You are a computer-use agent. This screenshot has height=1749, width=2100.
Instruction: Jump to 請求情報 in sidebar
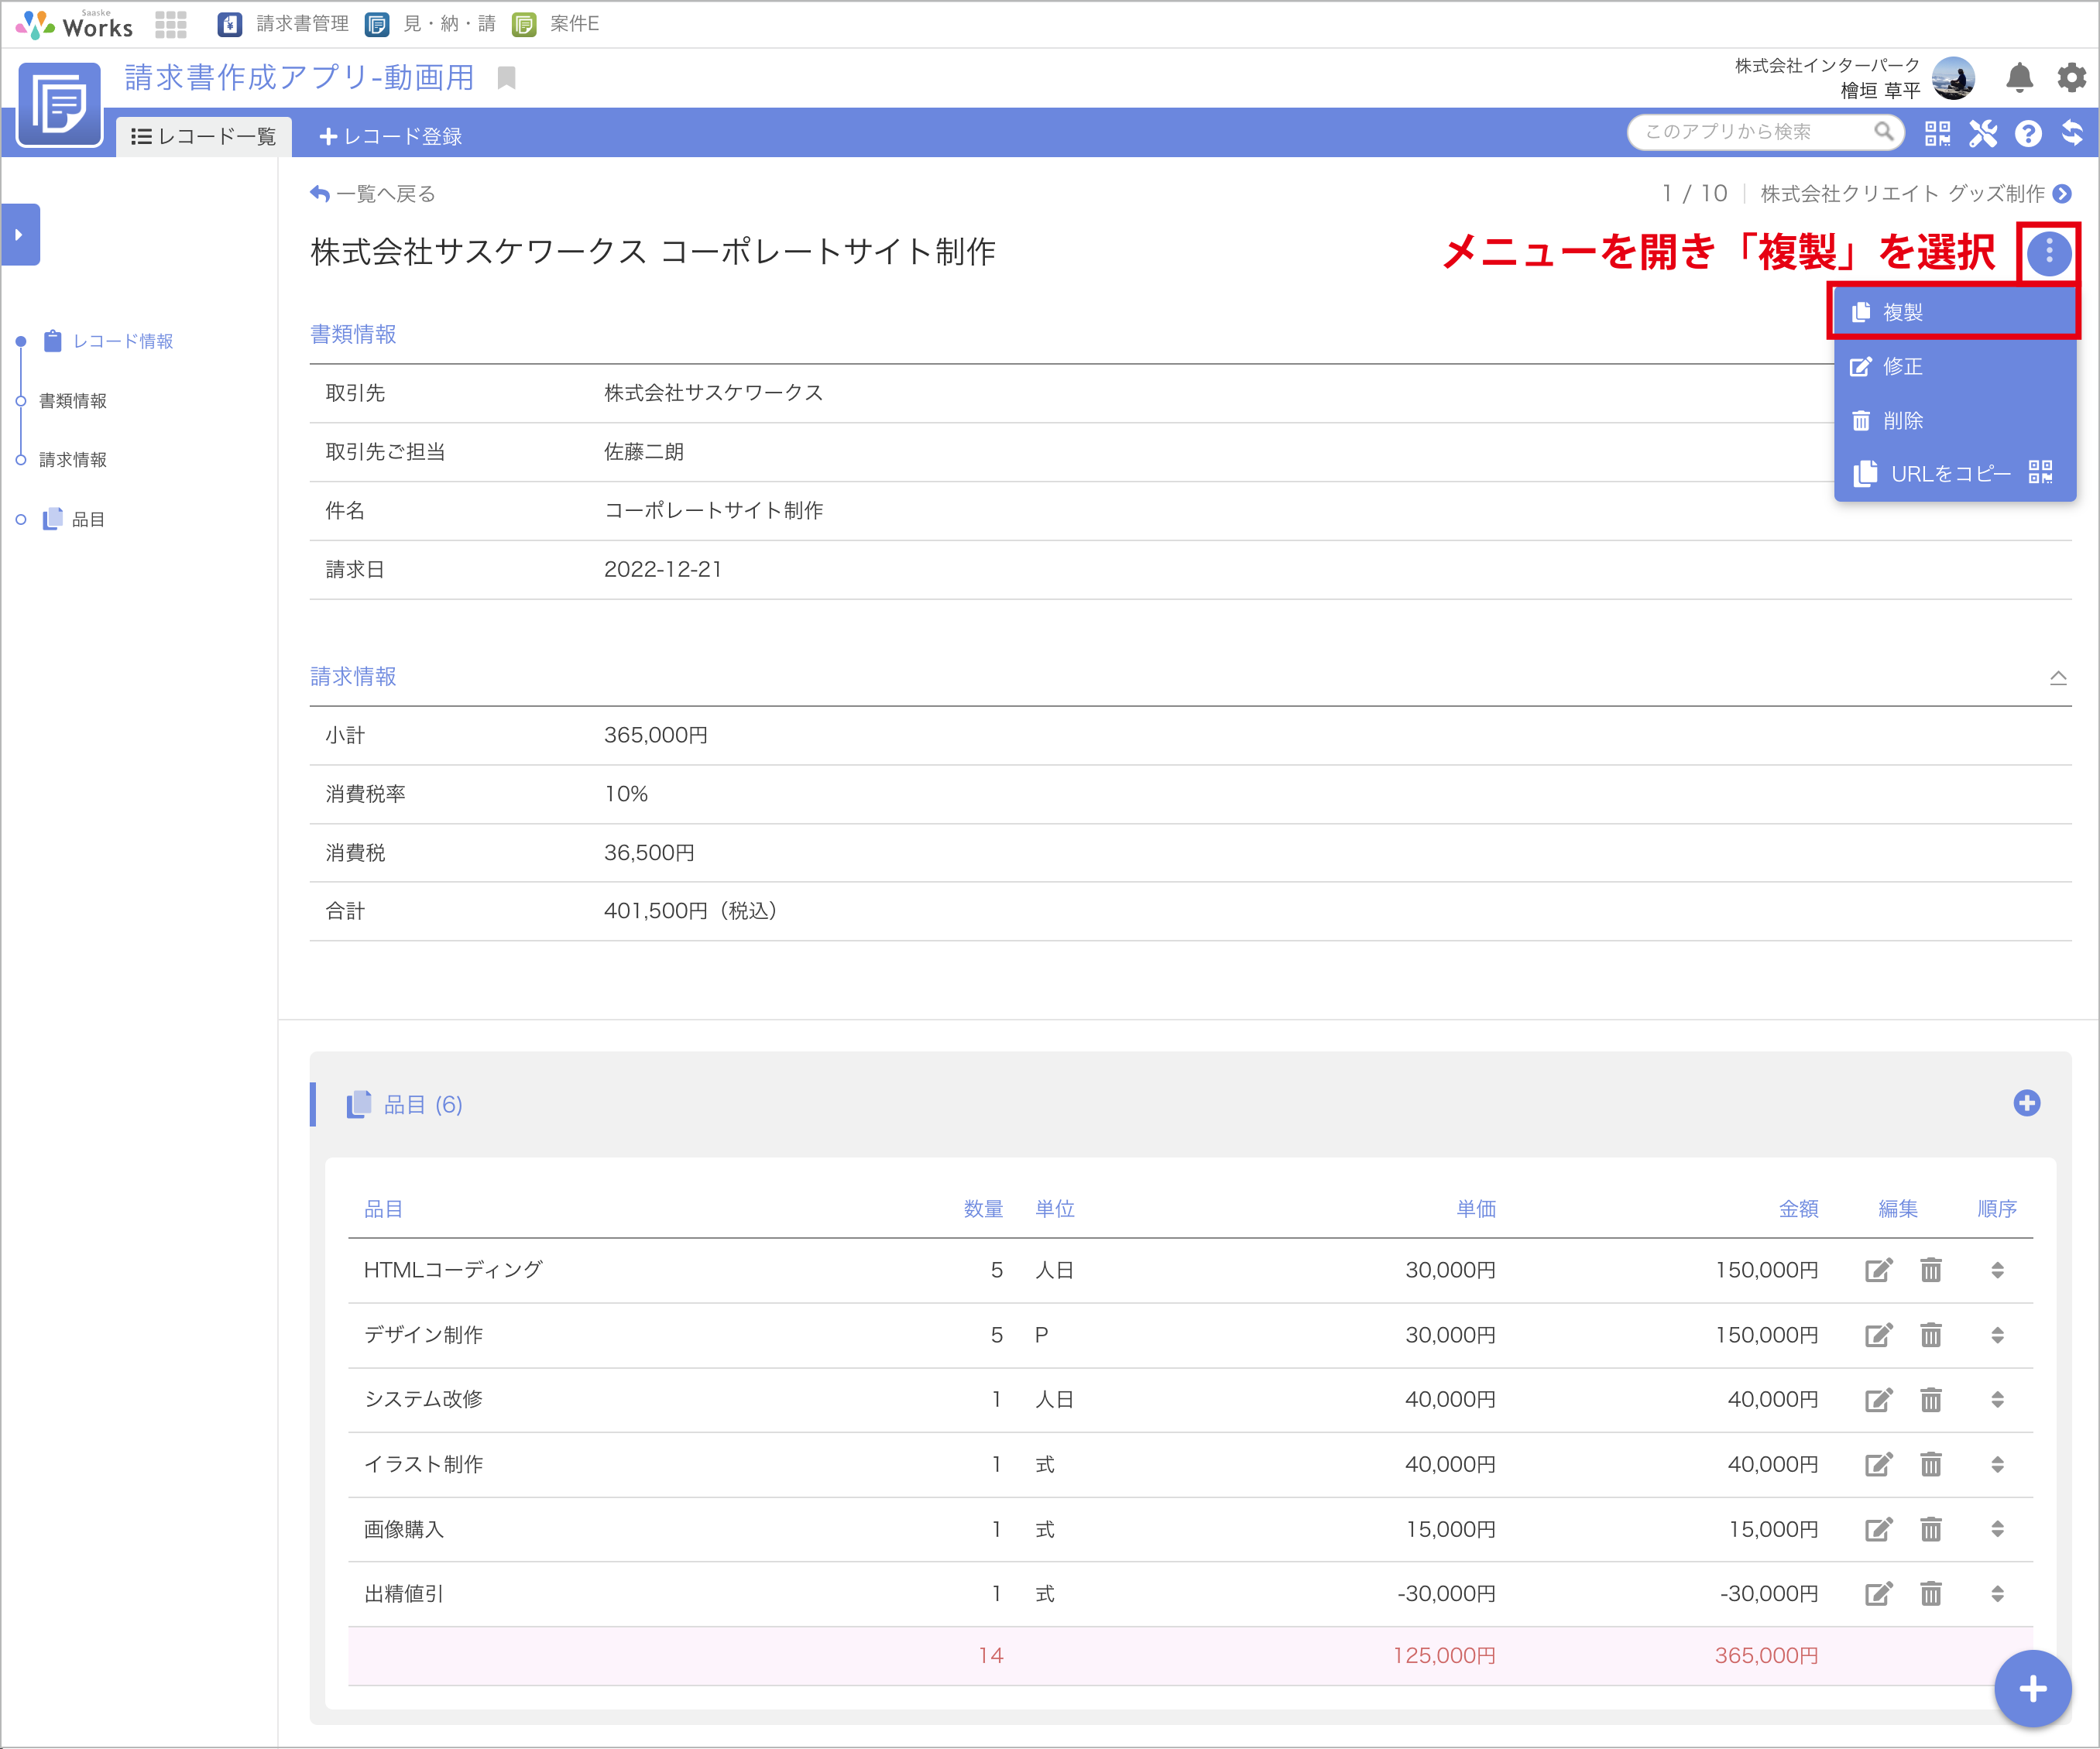click(x=73, y=460)
